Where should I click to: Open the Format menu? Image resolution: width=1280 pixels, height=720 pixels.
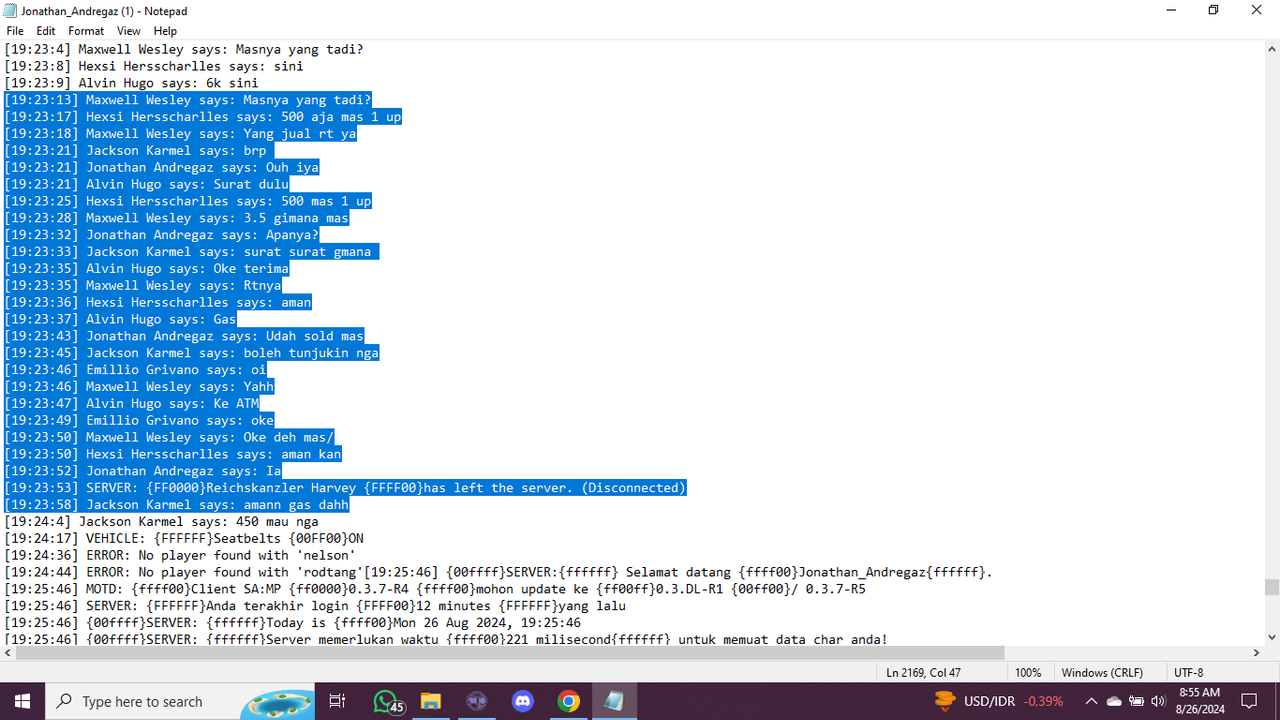(x=86, y=31)
